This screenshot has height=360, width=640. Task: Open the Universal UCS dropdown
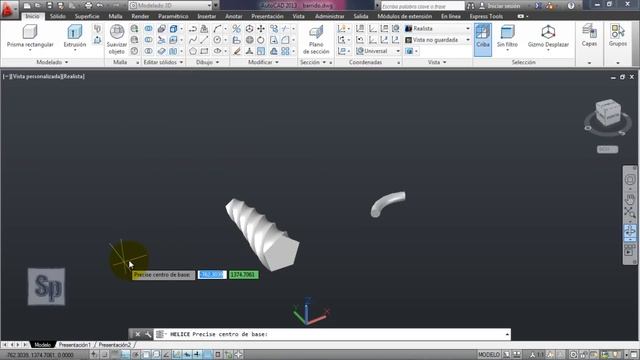coord(378,51)
